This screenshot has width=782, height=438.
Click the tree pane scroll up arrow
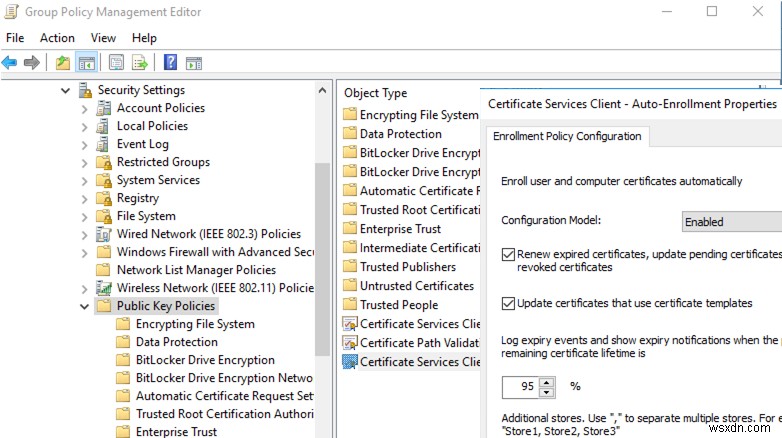pos(322,90)
